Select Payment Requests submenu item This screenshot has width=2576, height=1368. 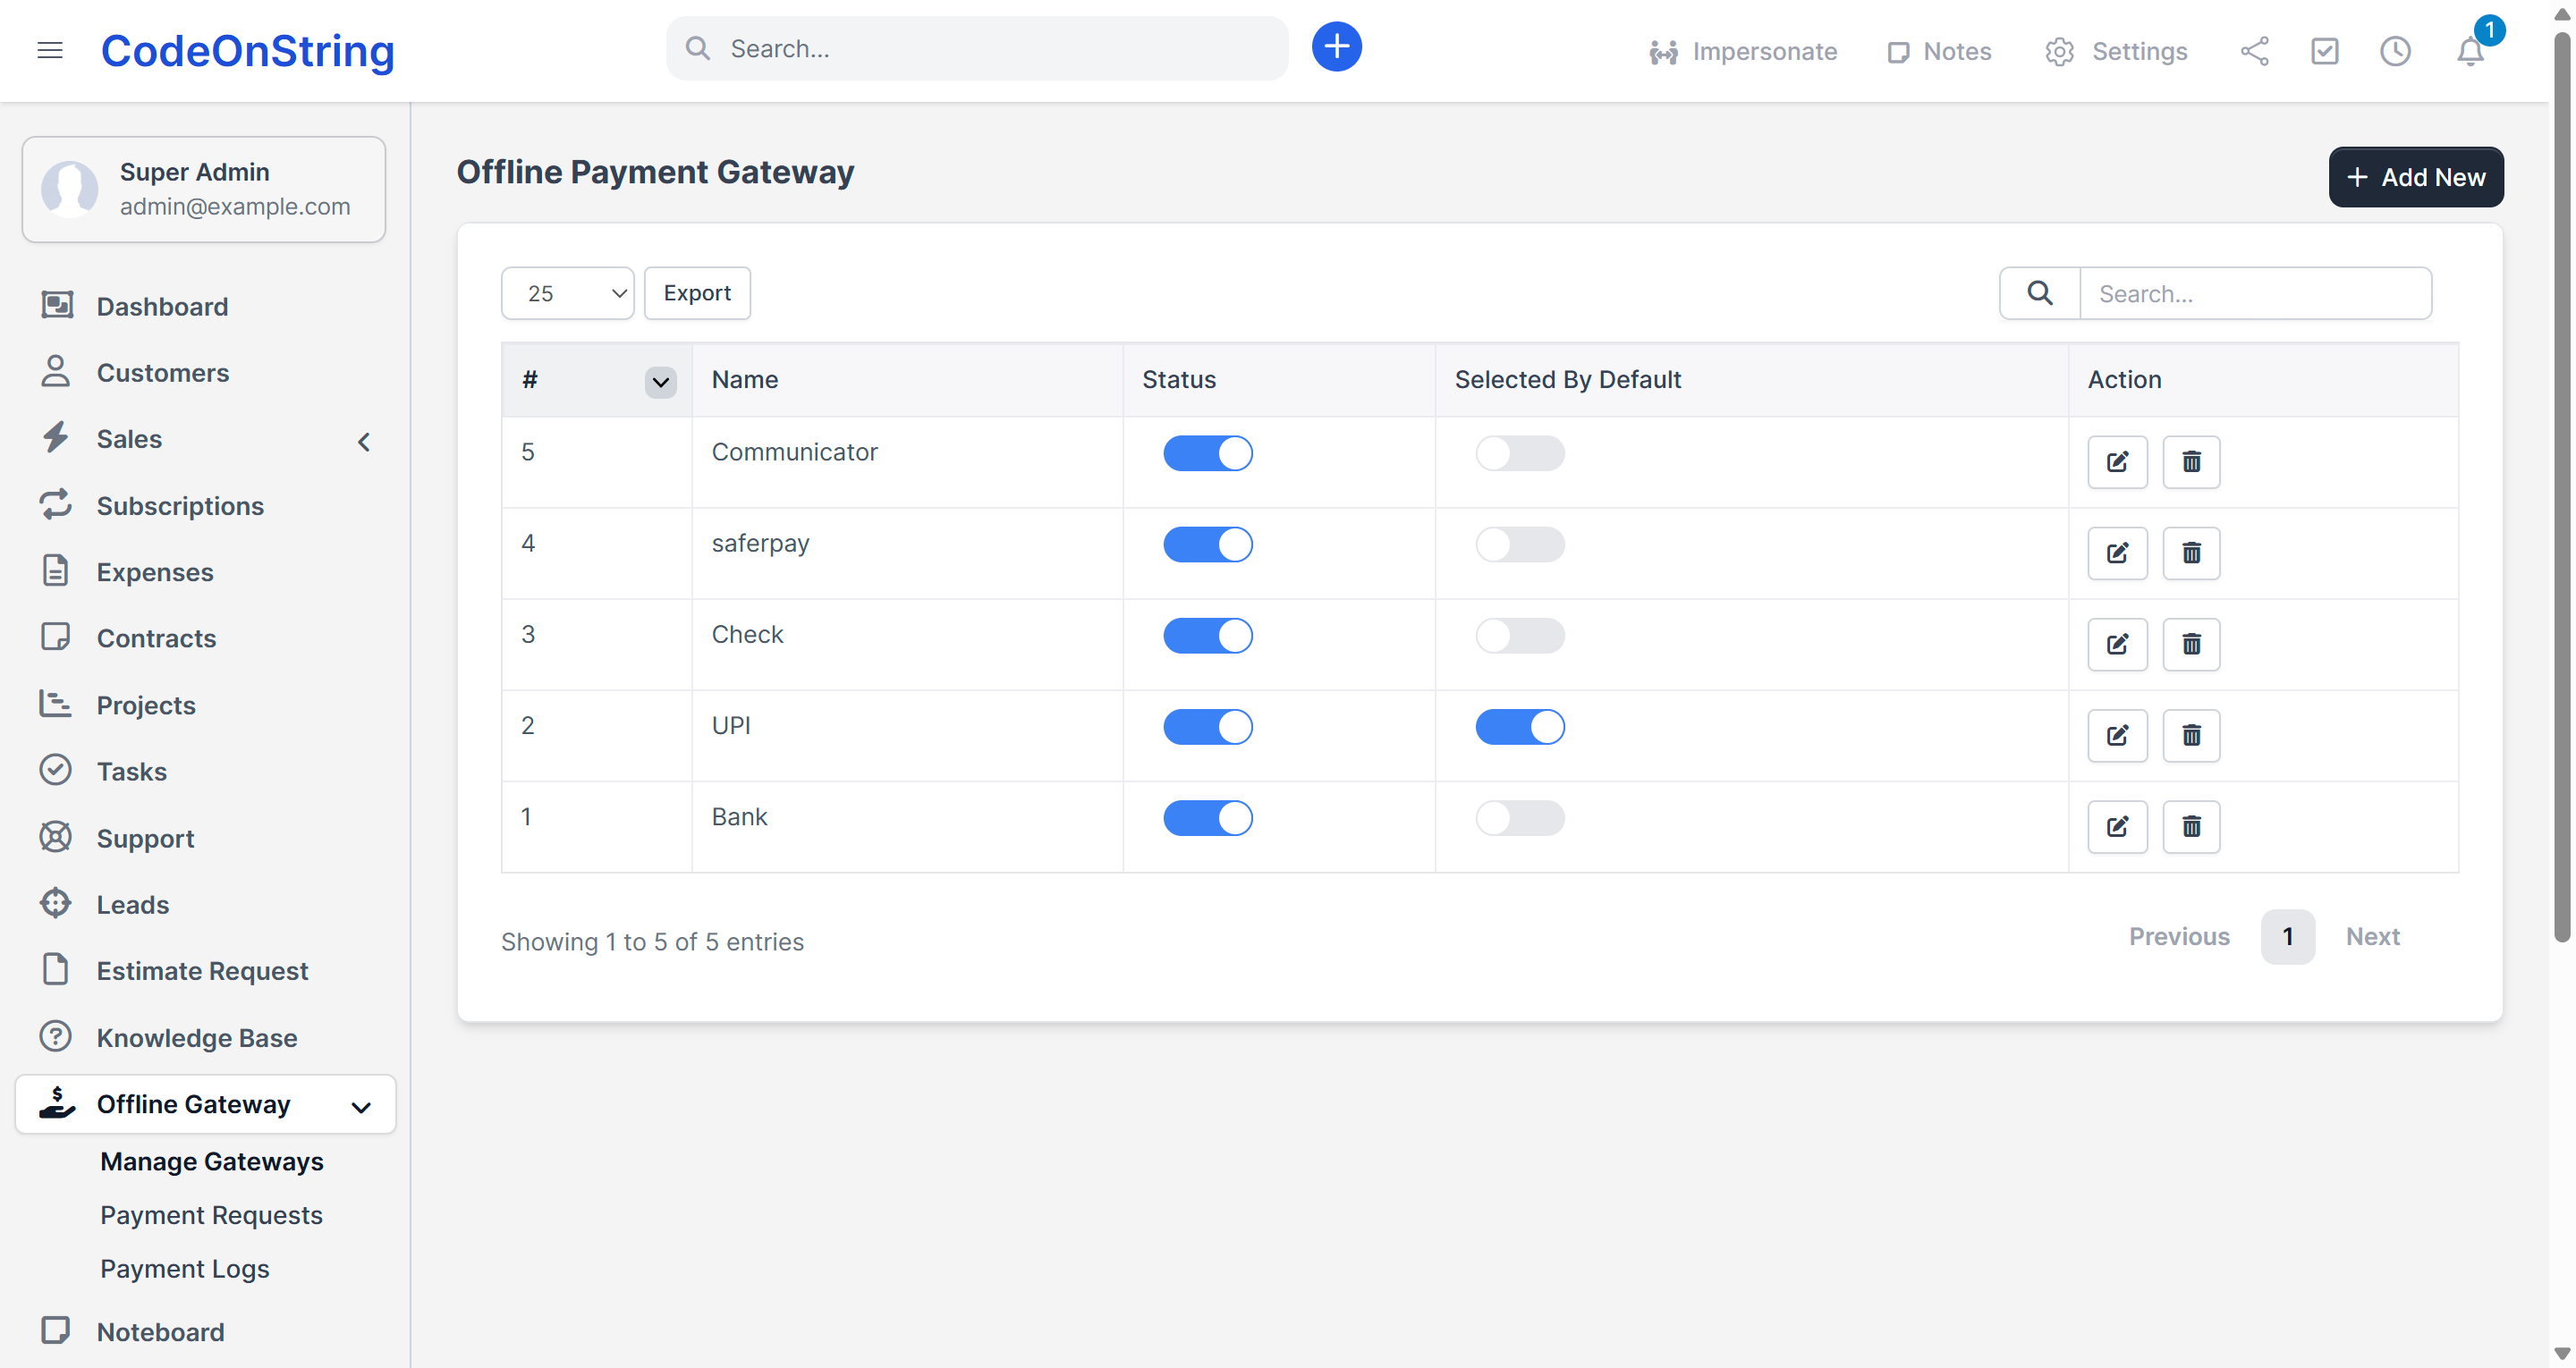tap(211, 1215)
